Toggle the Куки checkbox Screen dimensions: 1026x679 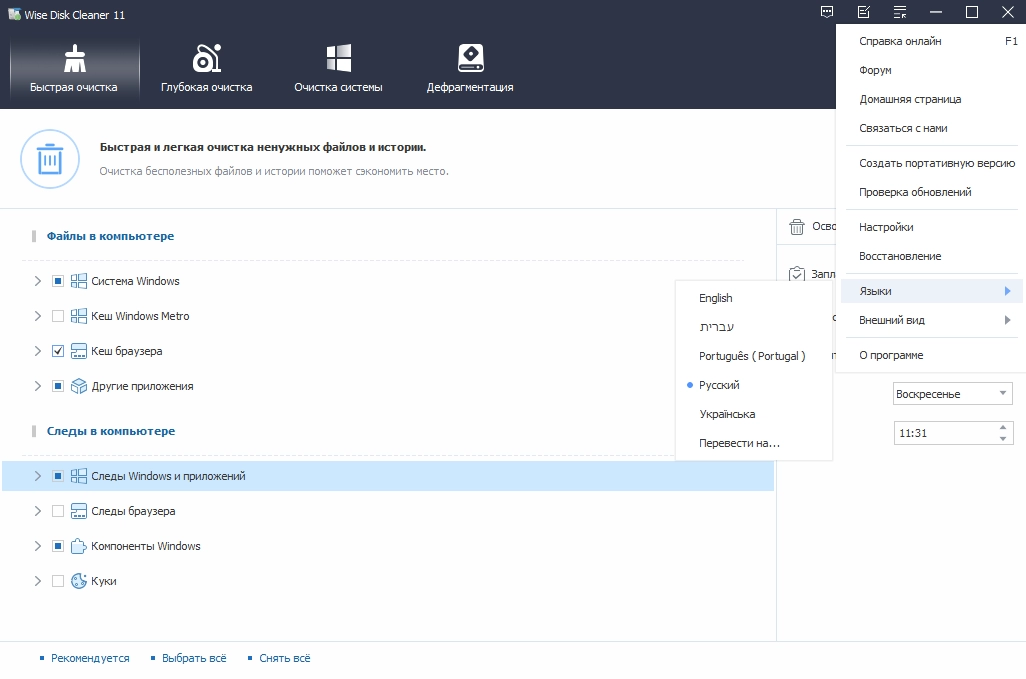(x=58, y=581)
